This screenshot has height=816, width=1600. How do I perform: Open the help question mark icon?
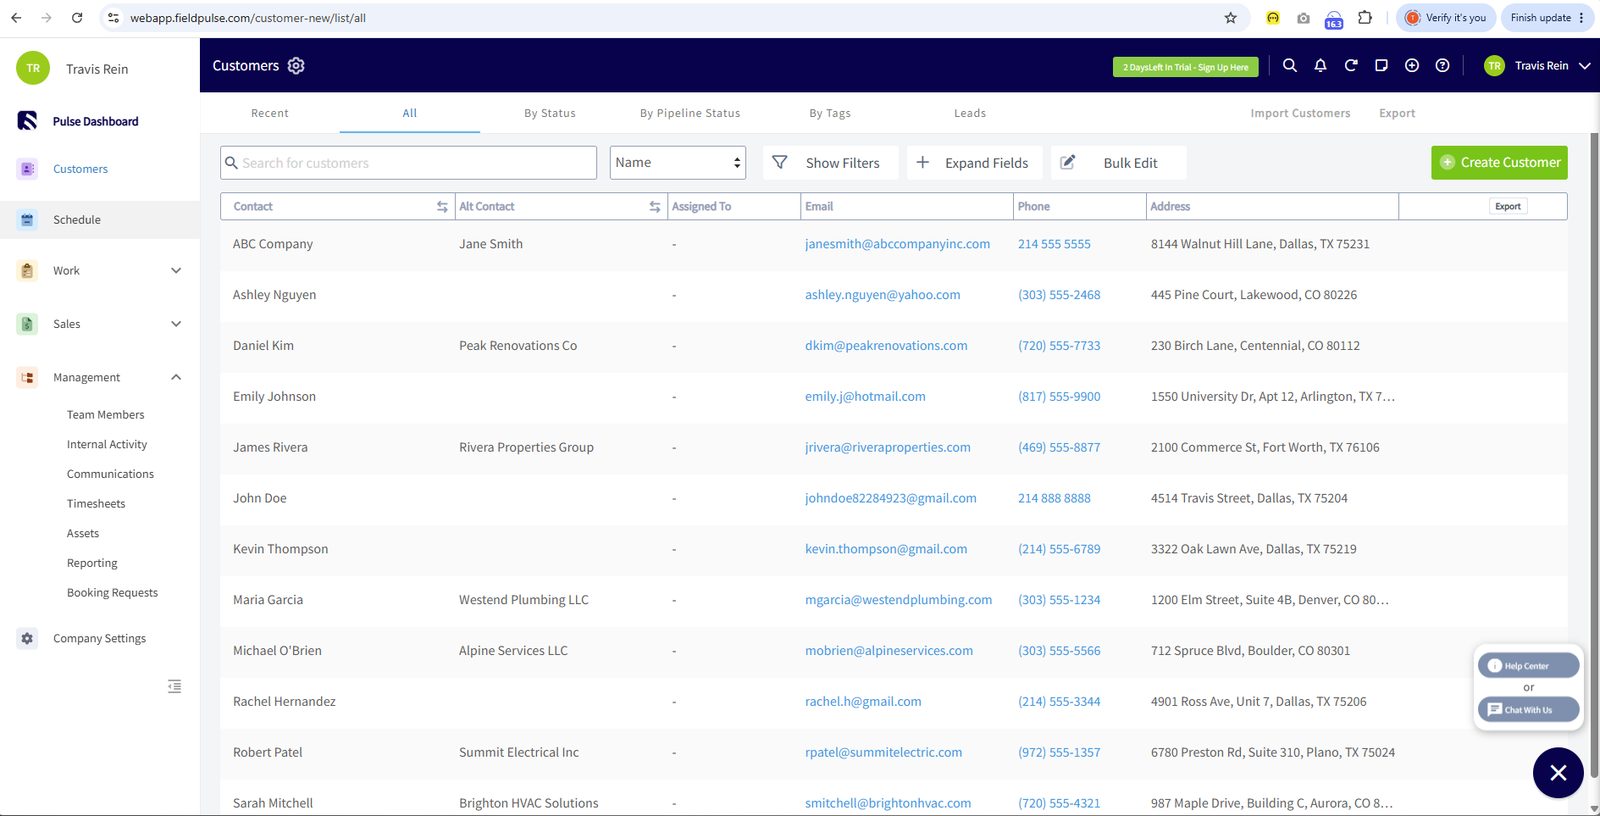1442,65
